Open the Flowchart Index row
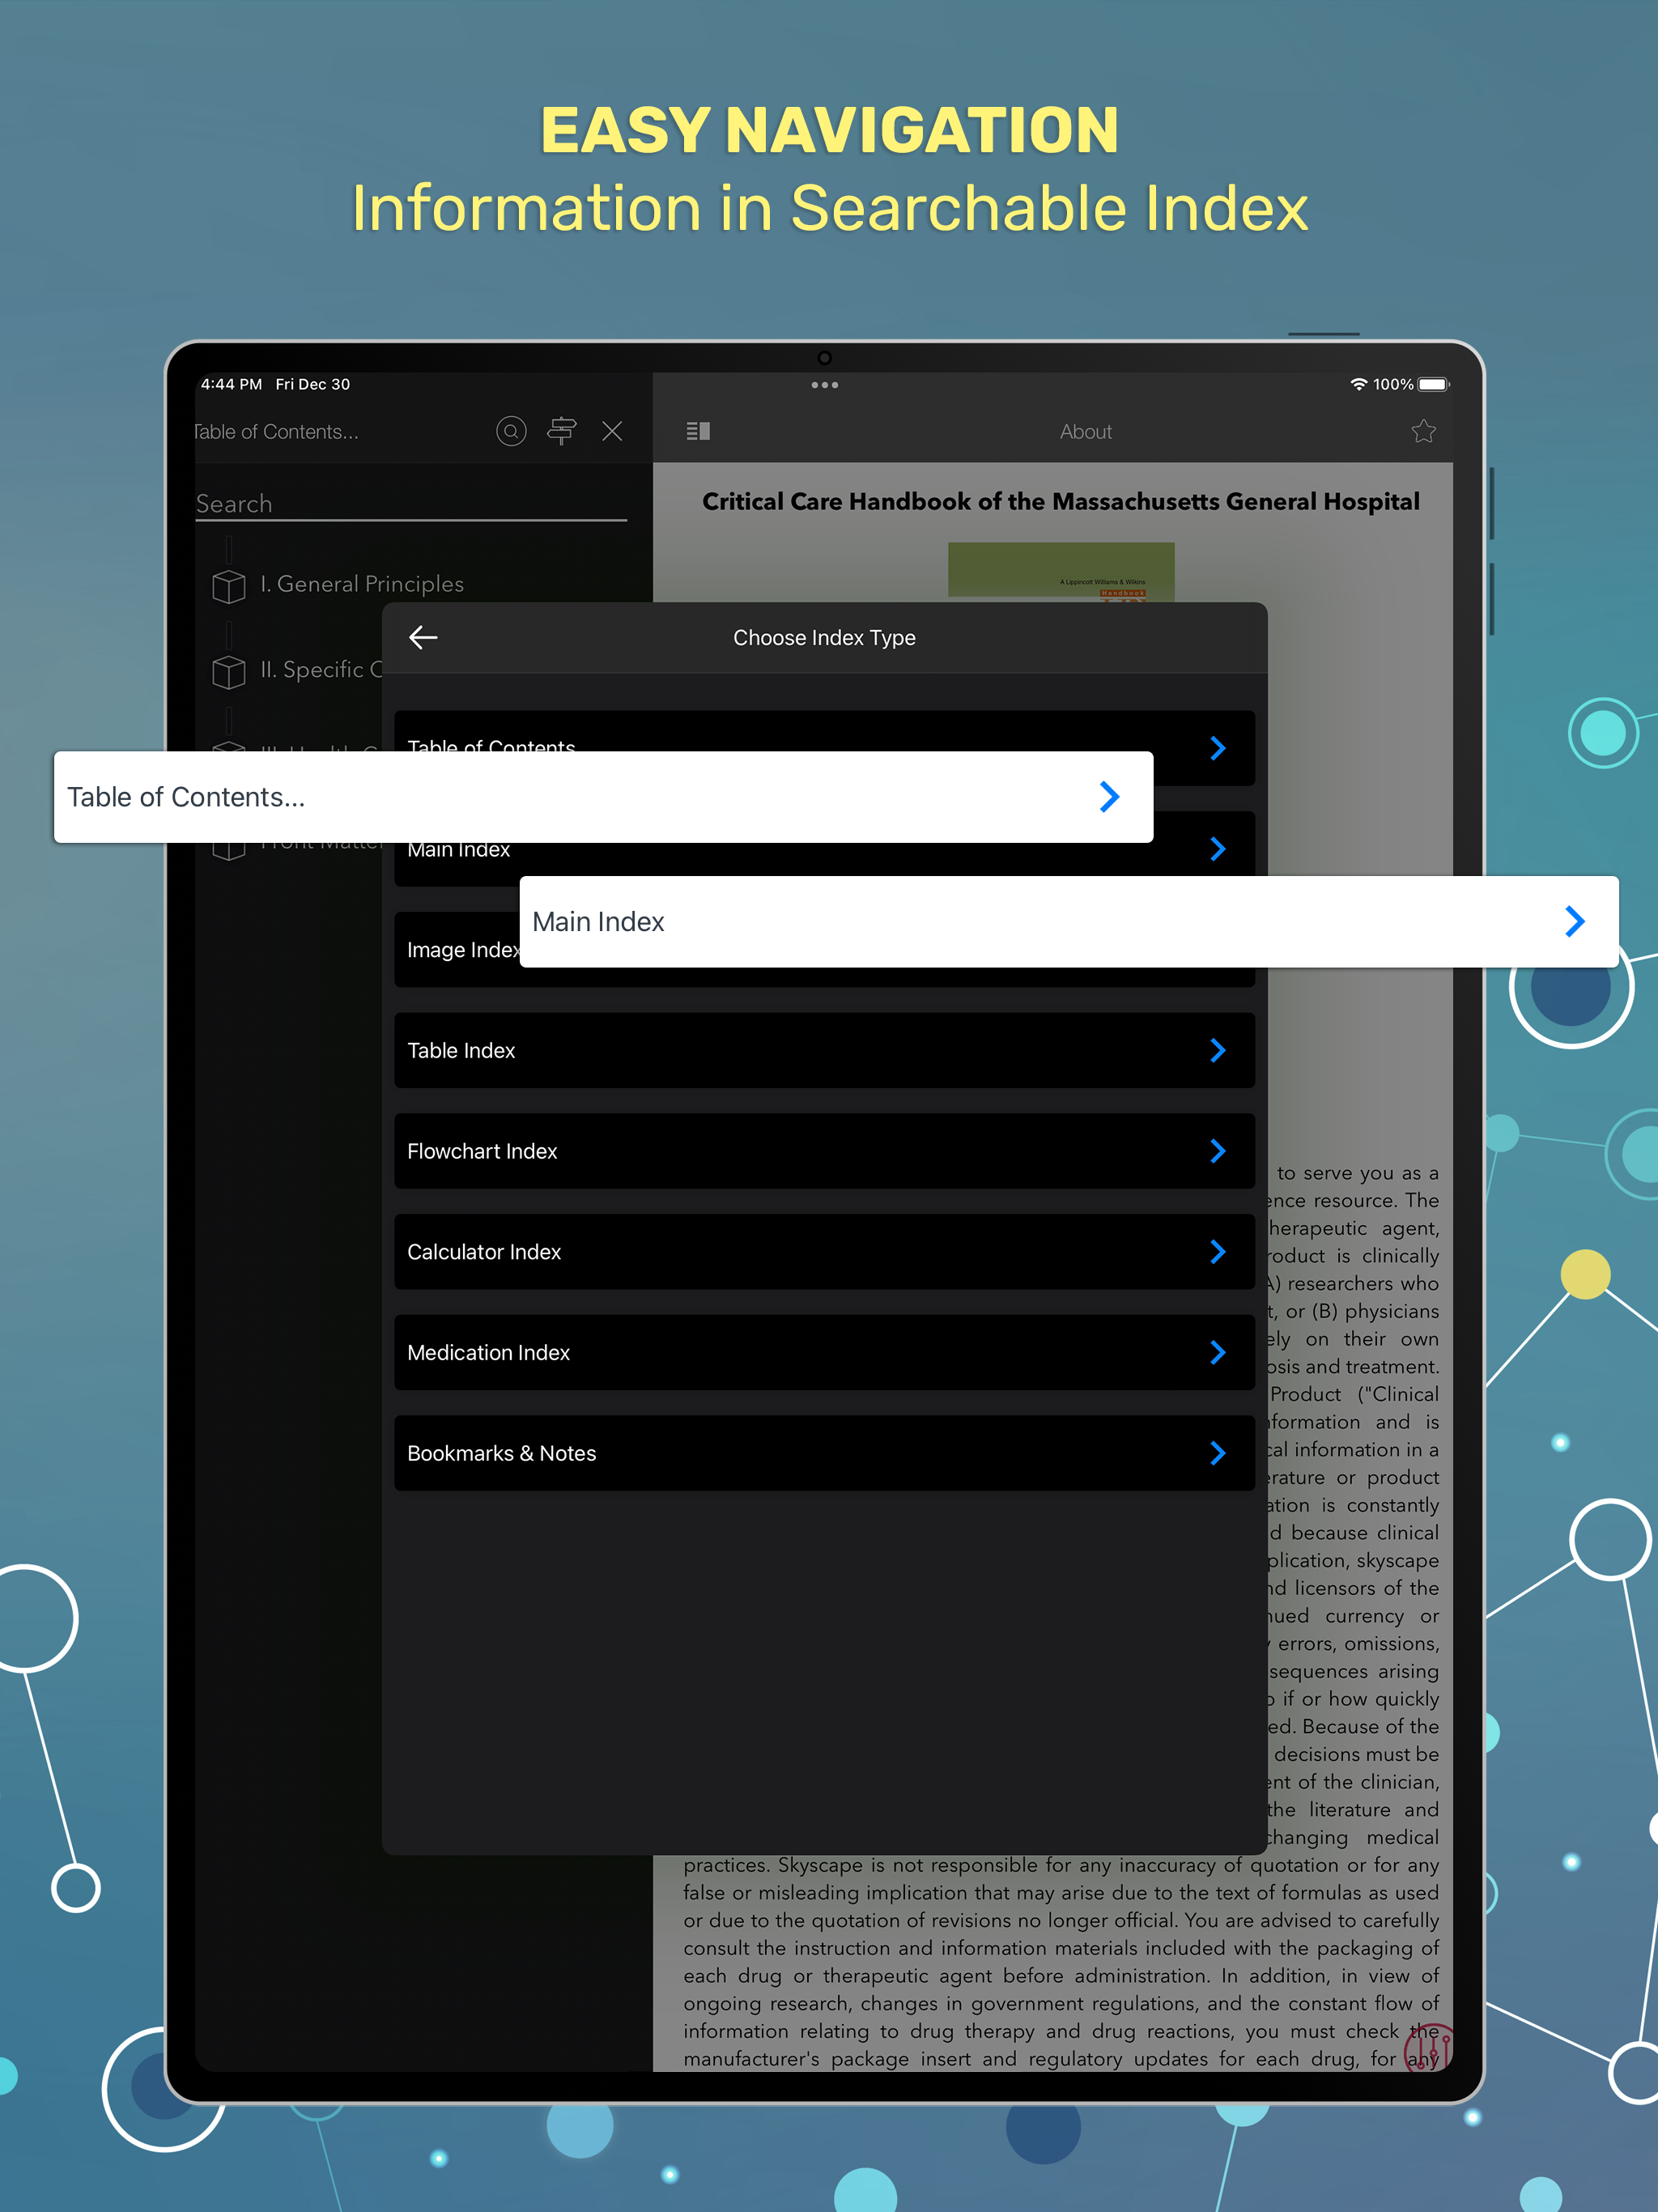This screenshot has height=2212, width=1658. [x=824, y=1151]
